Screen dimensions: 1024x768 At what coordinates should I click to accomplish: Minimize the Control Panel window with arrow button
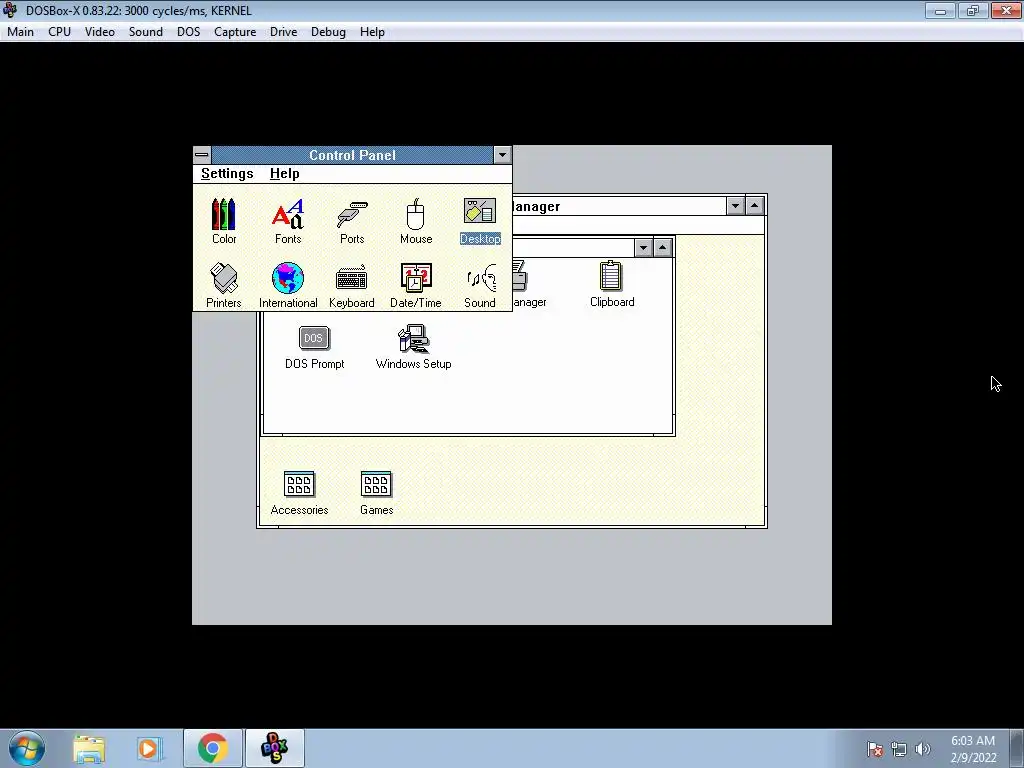pos(502,155)
